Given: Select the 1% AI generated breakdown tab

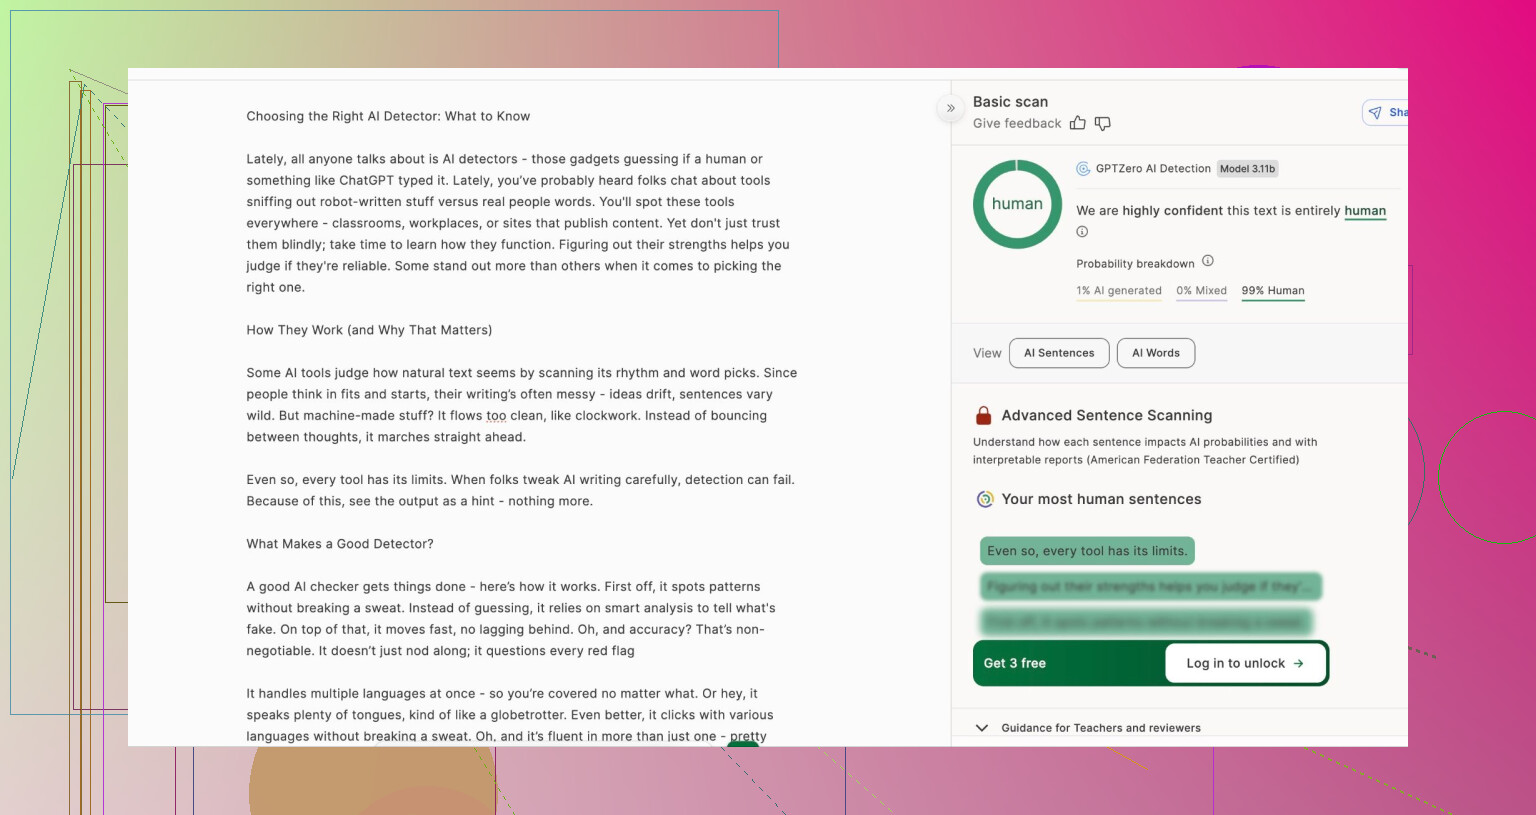Looking at the screenshot, I should point(1119,291).
